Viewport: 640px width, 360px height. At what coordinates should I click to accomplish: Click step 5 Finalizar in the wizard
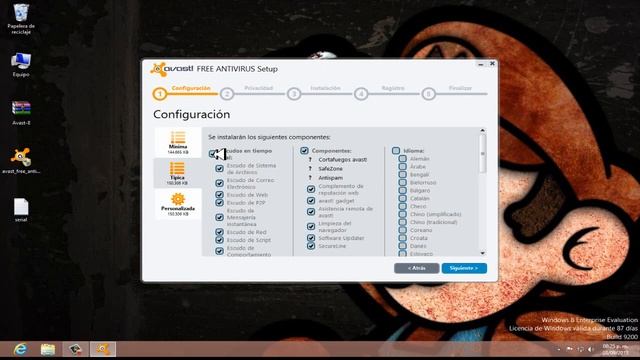click(428, 94)
